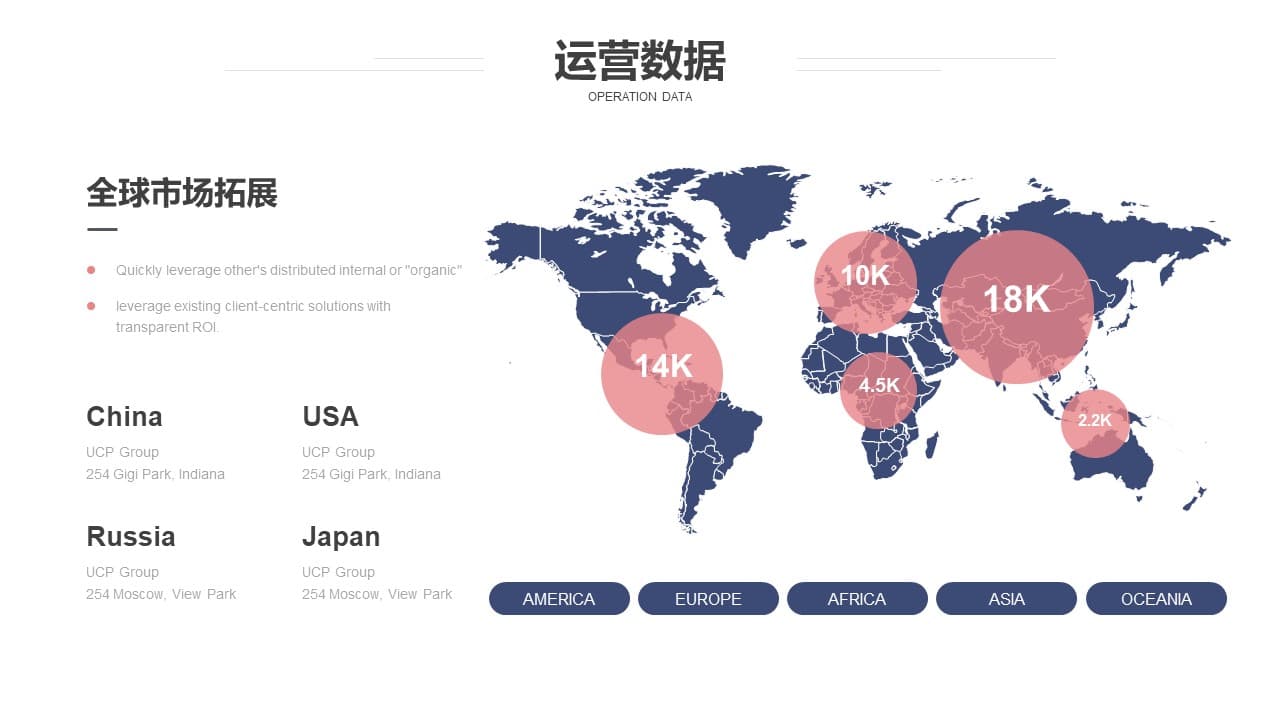Select the EUROPE pill button
This screenshot has width=1280, height=720.
coord(708,599)
